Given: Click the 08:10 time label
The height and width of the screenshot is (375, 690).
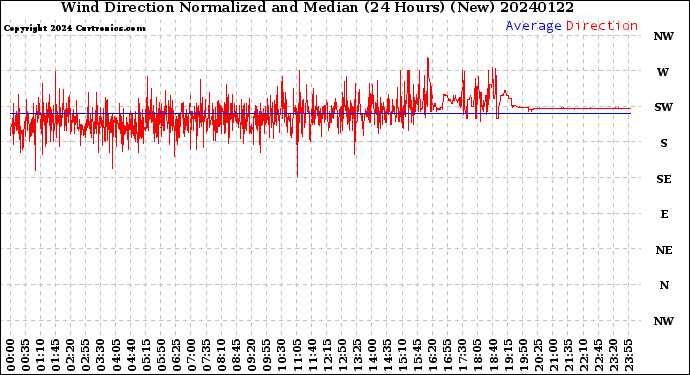Looking at the screenshot, I should pyautogui.click(x=221, y=355).
